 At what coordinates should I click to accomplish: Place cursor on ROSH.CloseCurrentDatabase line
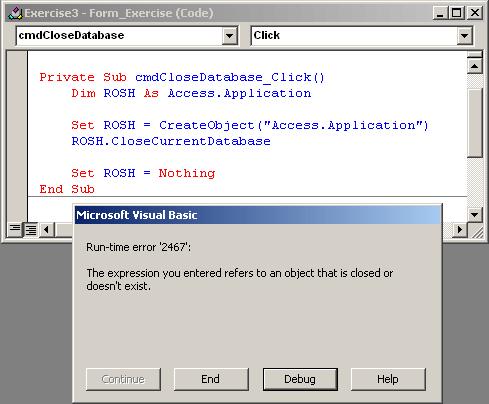[x=171, y=141]
